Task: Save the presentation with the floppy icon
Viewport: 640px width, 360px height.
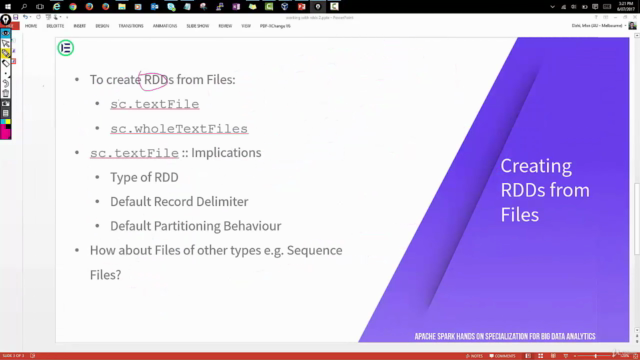Action: click(16, 17)
